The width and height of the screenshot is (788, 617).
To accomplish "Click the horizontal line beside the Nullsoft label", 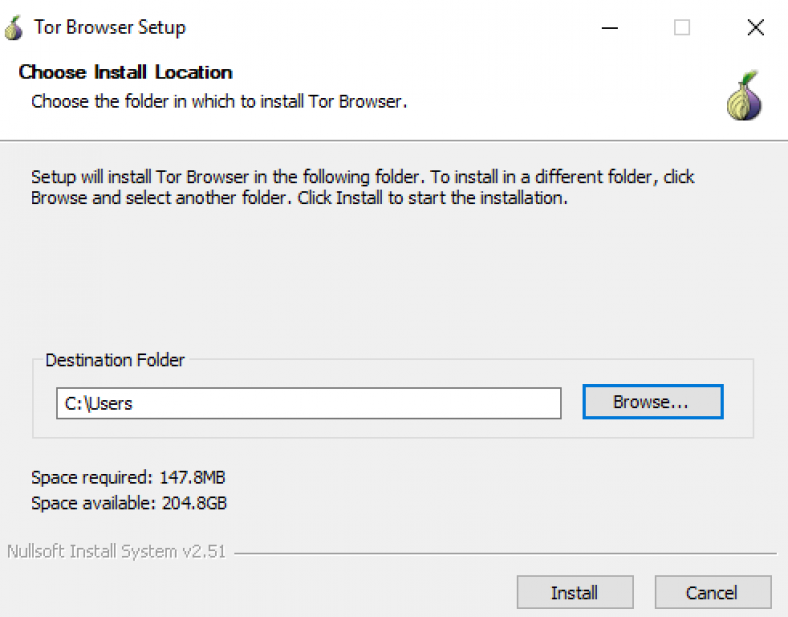I will [500, 553].
